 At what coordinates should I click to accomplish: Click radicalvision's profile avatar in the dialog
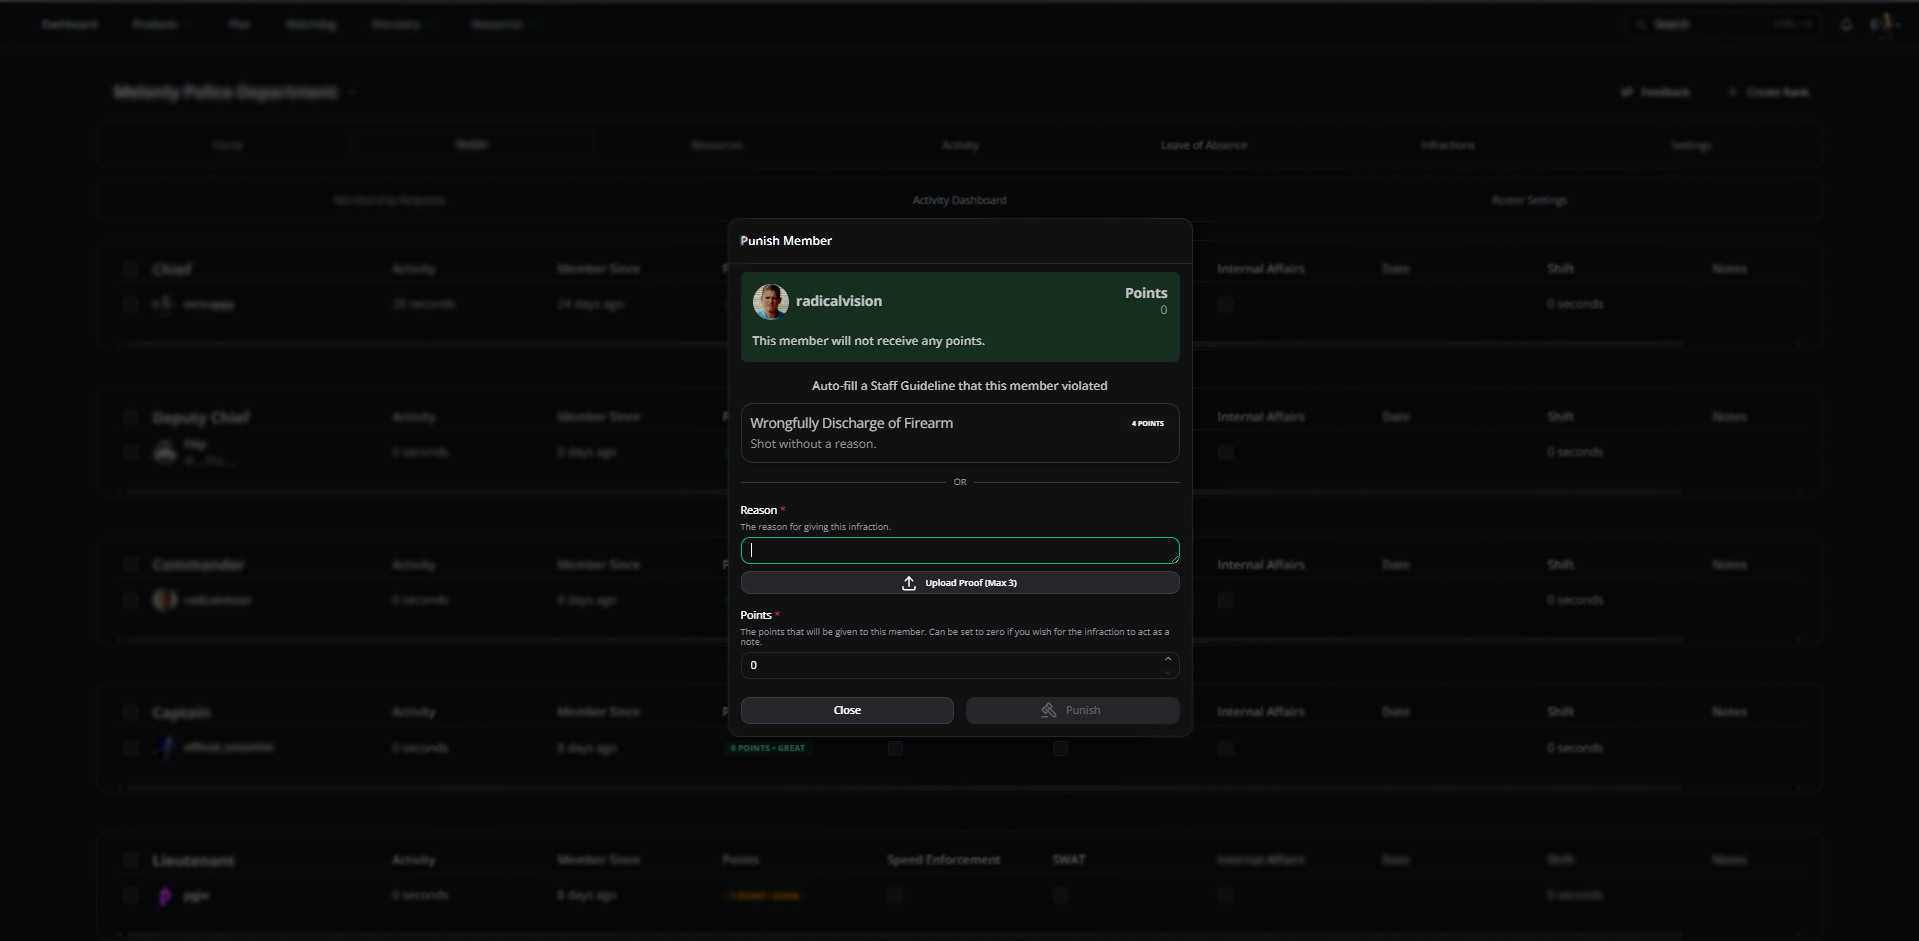[770, 301]
